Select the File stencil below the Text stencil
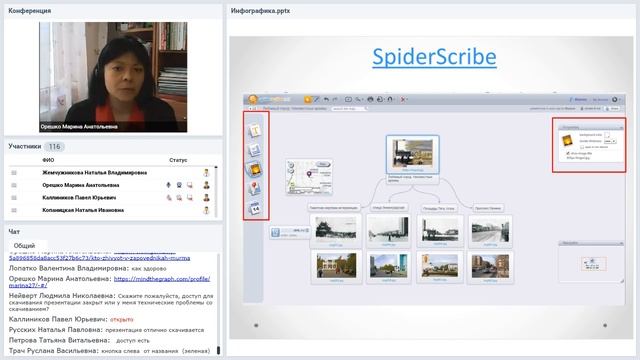 tap(255, 150)
